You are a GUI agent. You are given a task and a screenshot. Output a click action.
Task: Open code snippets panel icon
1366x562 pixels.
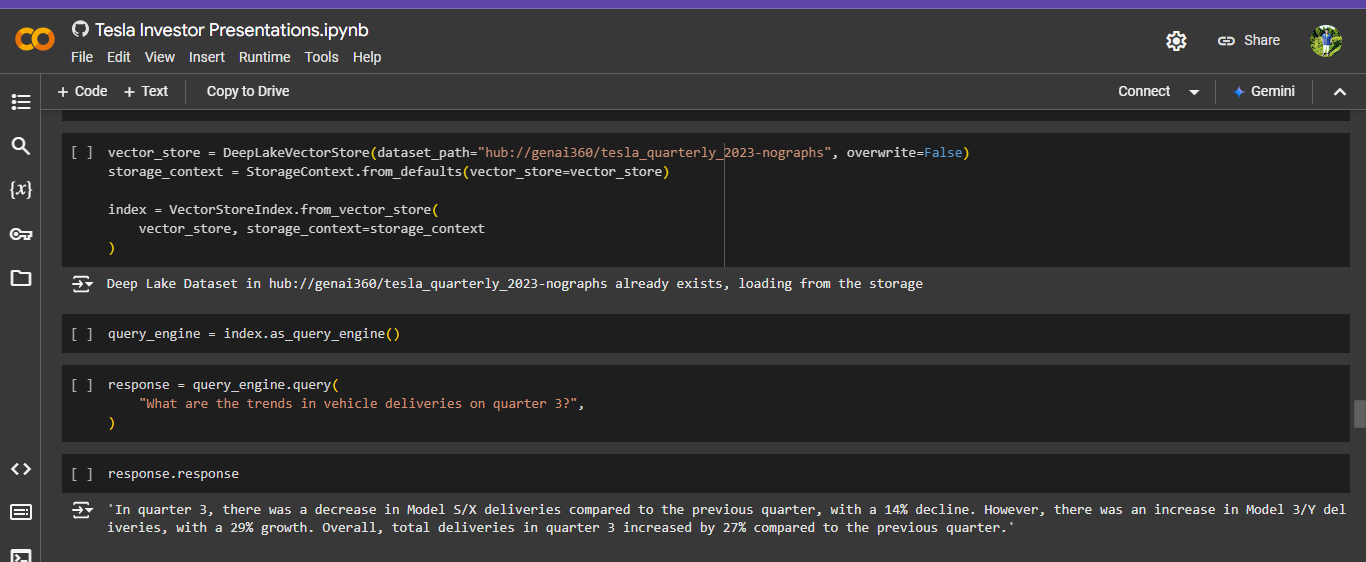click(x=21, y=469)
